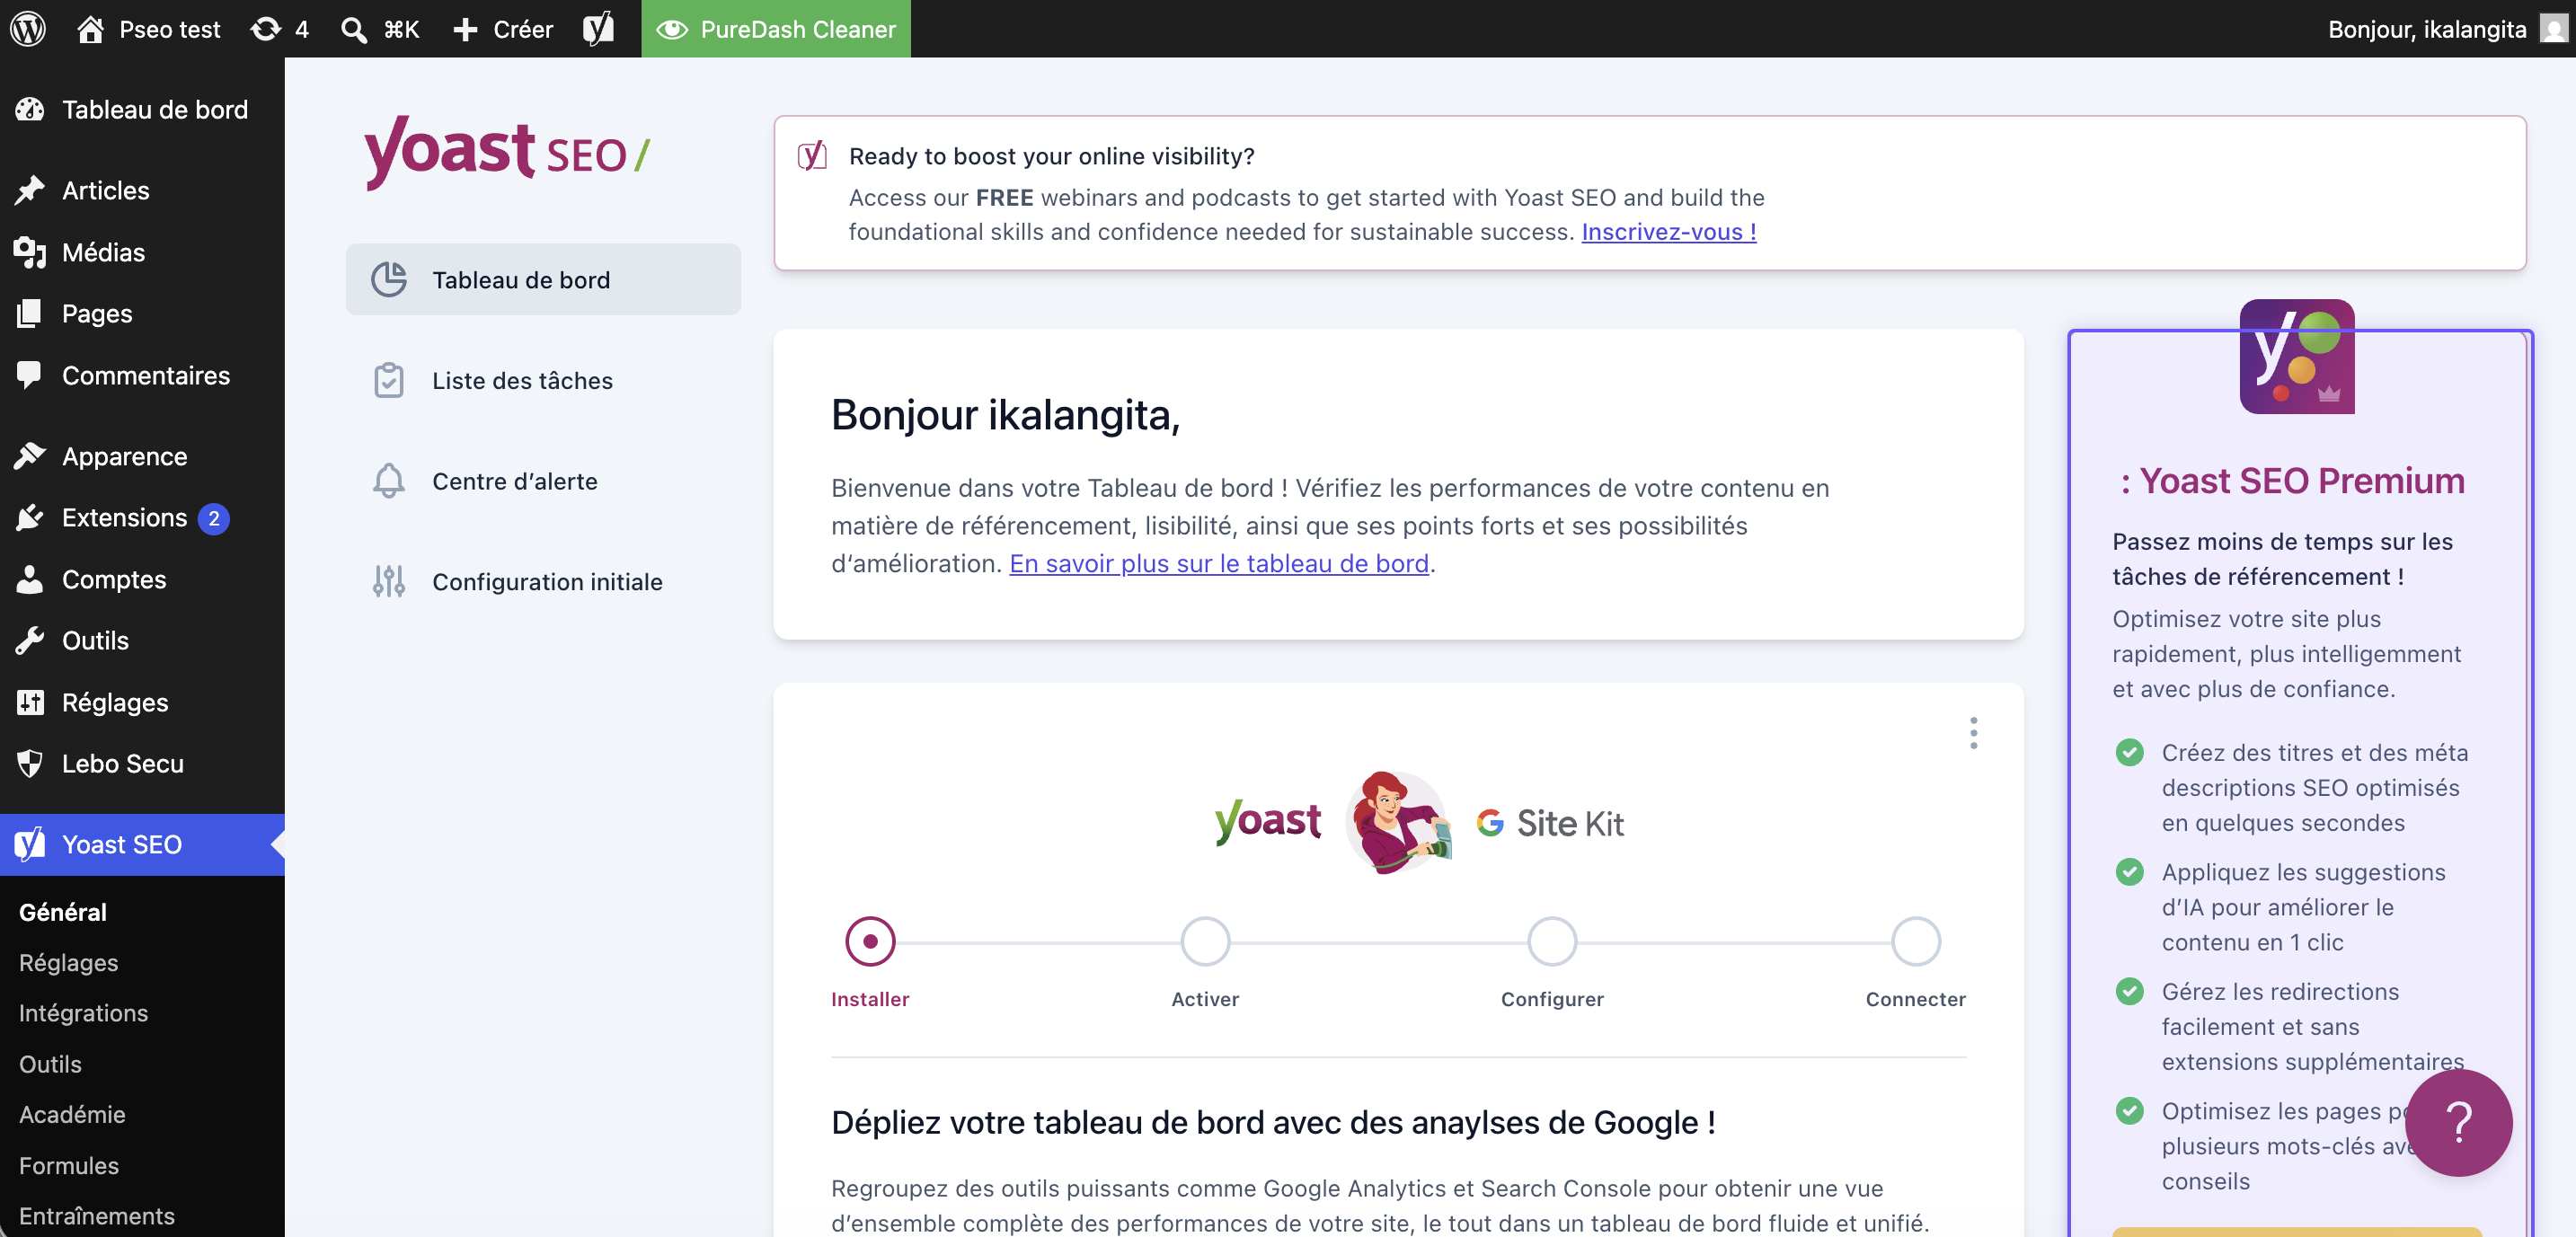Select the Configurer step circle
This screenshot has height=1237, width=2576.
[x=1552, y=941]
